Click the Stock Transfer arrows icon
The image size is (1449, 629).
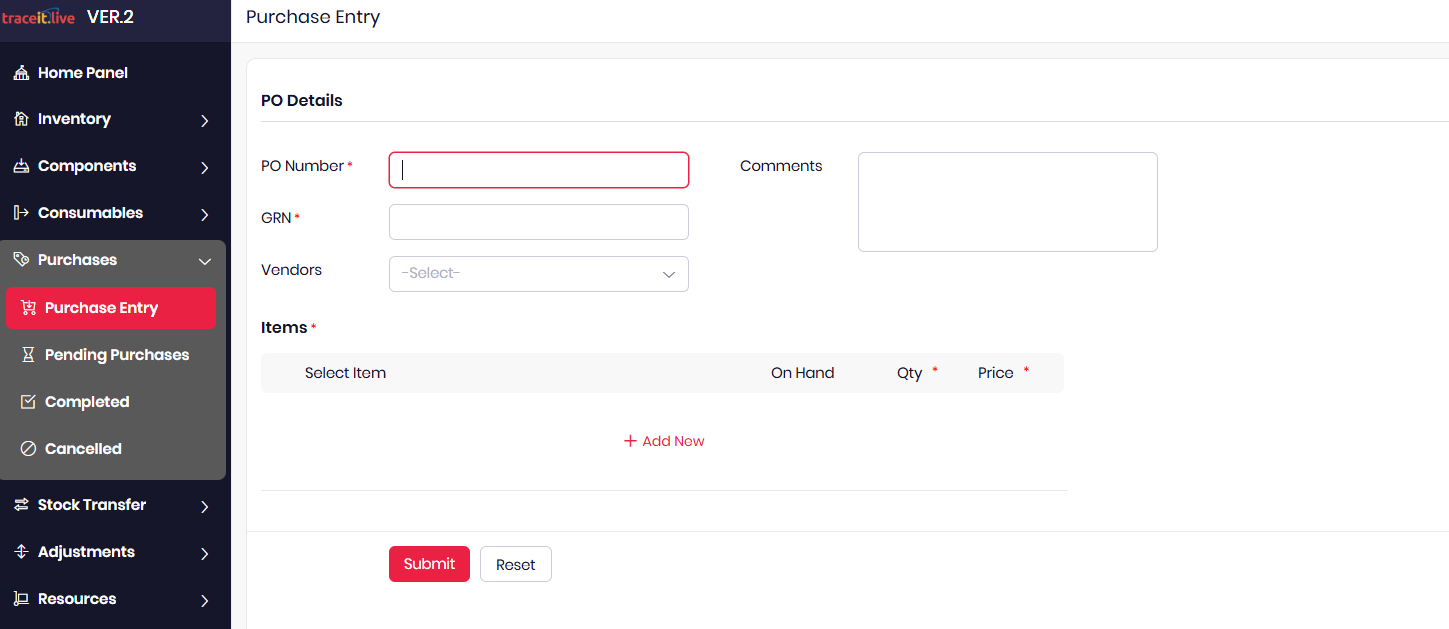point(21,505)
